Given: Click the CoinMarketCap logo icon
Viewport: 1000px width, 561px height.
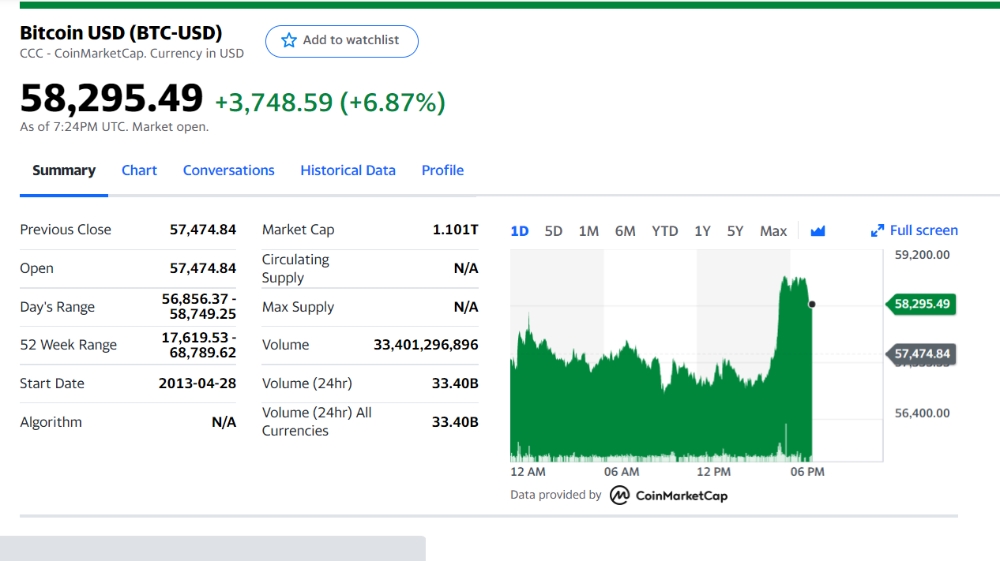Looking at the screenshot, I should coord(619,495).
